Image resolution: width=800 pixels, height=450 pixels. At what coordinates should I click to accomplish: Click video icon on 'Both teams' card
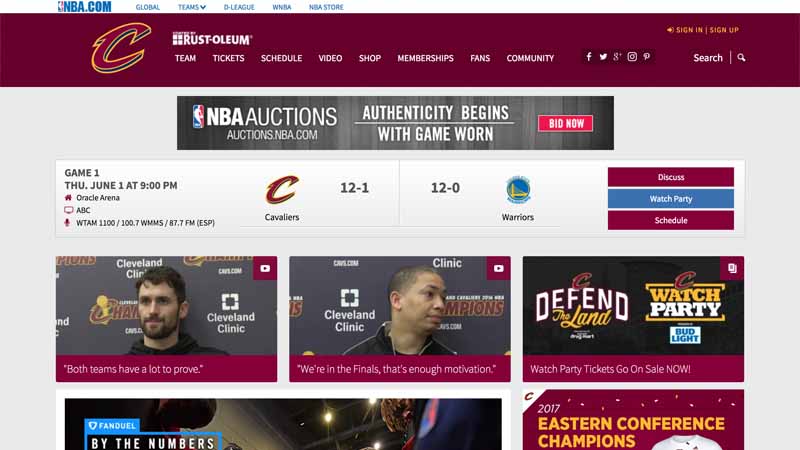pyautogui.click(x=265, y=268)
